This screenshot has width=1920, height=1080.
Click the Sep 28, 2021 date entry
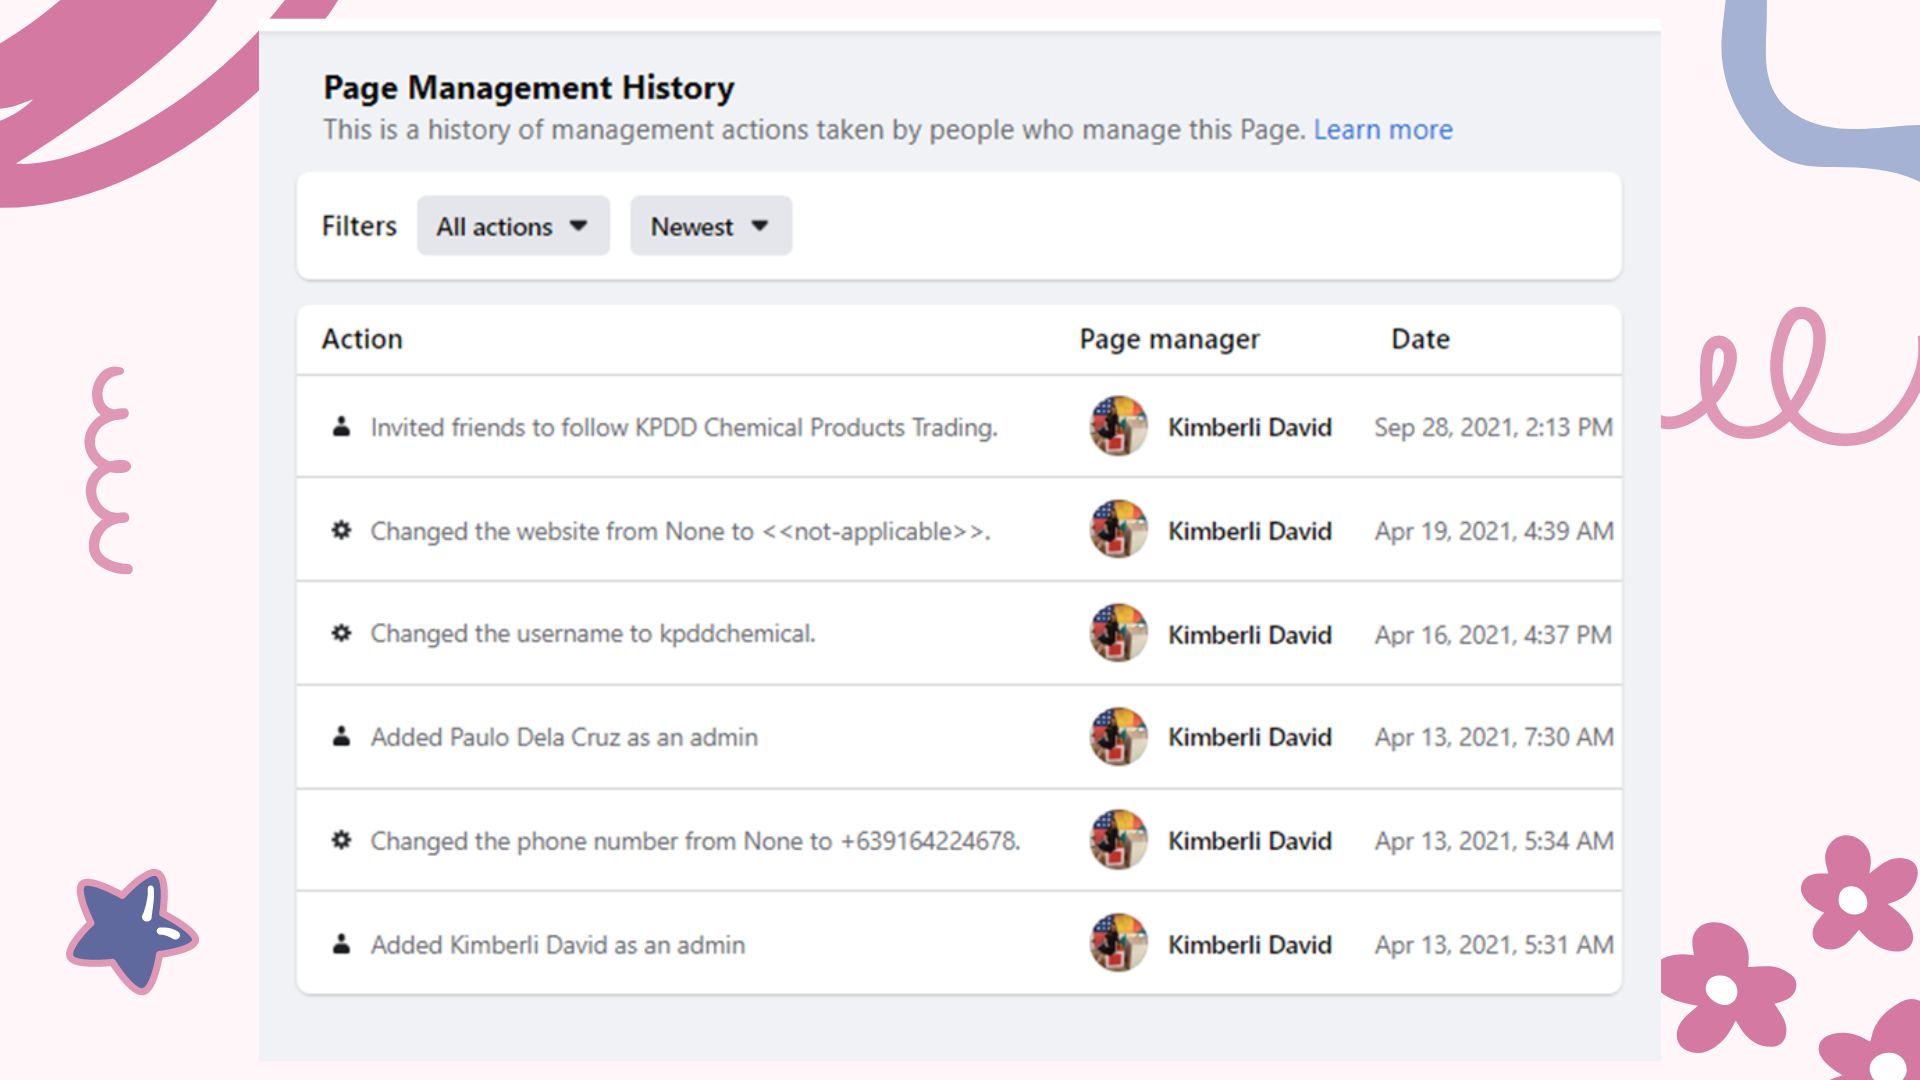pos(1493,428)
